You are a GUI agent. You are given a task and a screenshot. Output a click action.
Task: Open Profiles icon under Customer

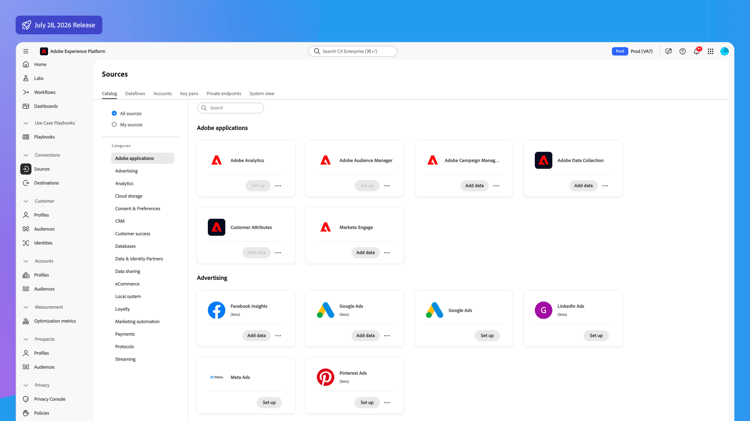point(26,215)
